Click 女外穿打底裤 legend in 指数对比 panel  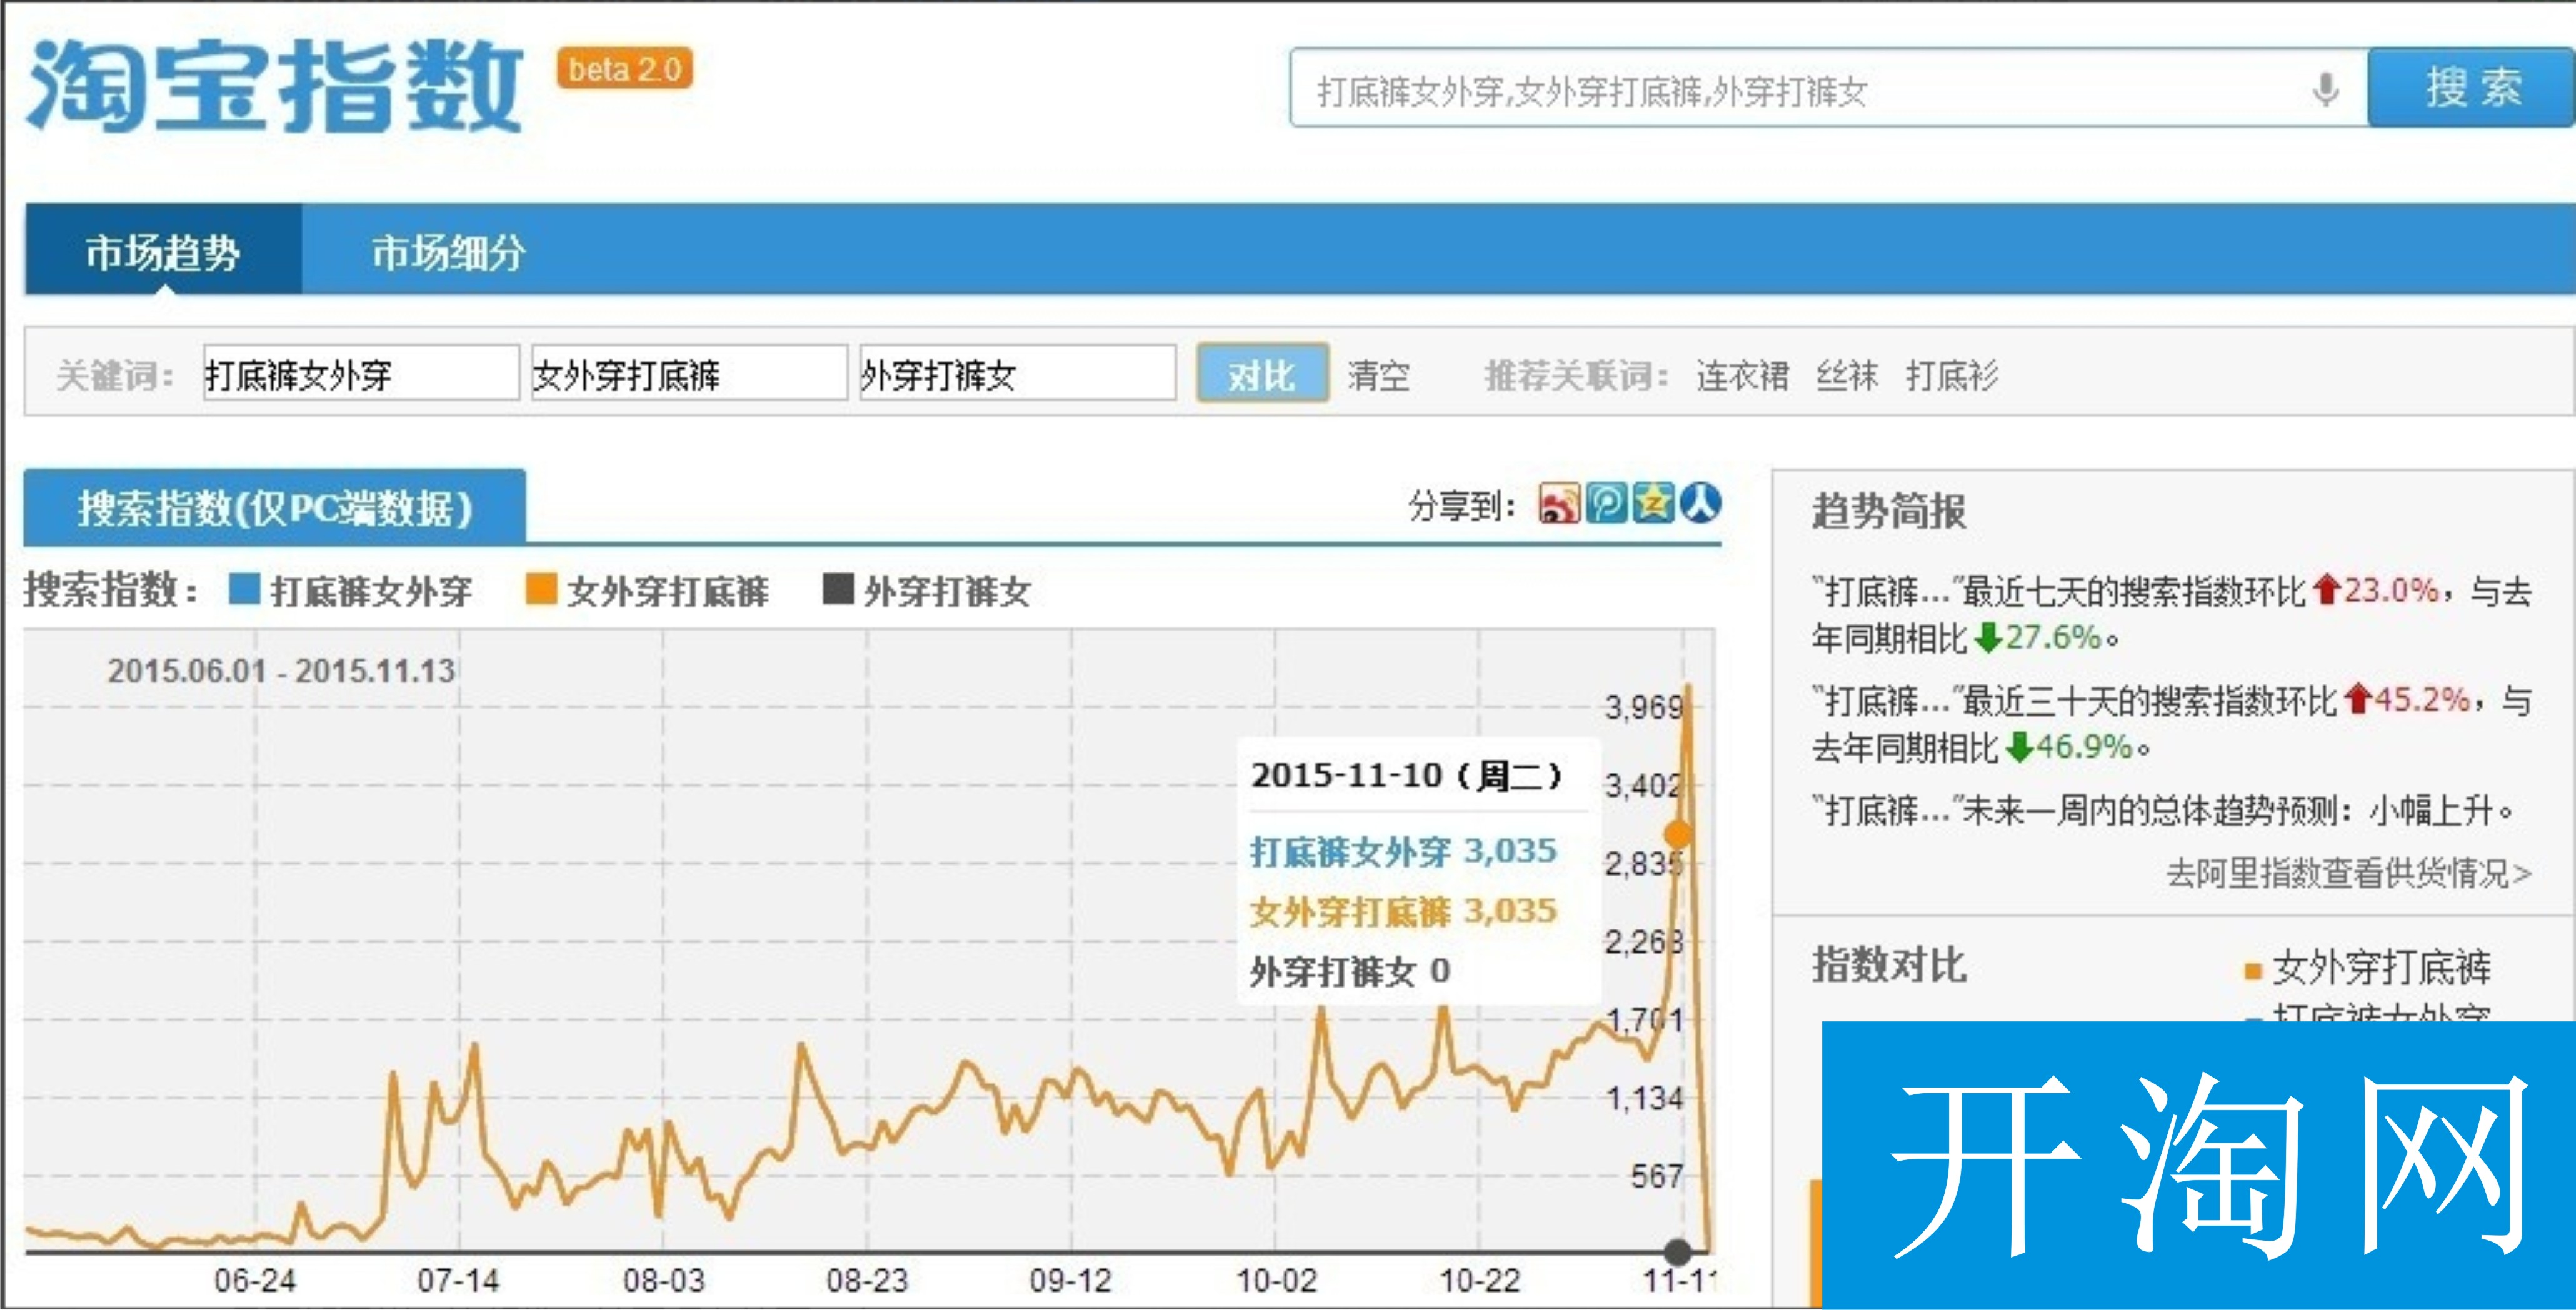(x=2367, y=968)
